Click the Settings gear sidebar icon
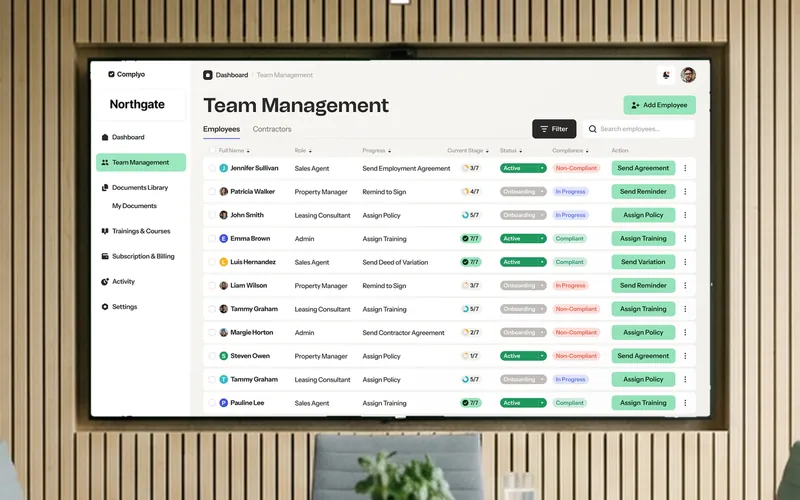The image size is (800, 500). coord(105,307)
